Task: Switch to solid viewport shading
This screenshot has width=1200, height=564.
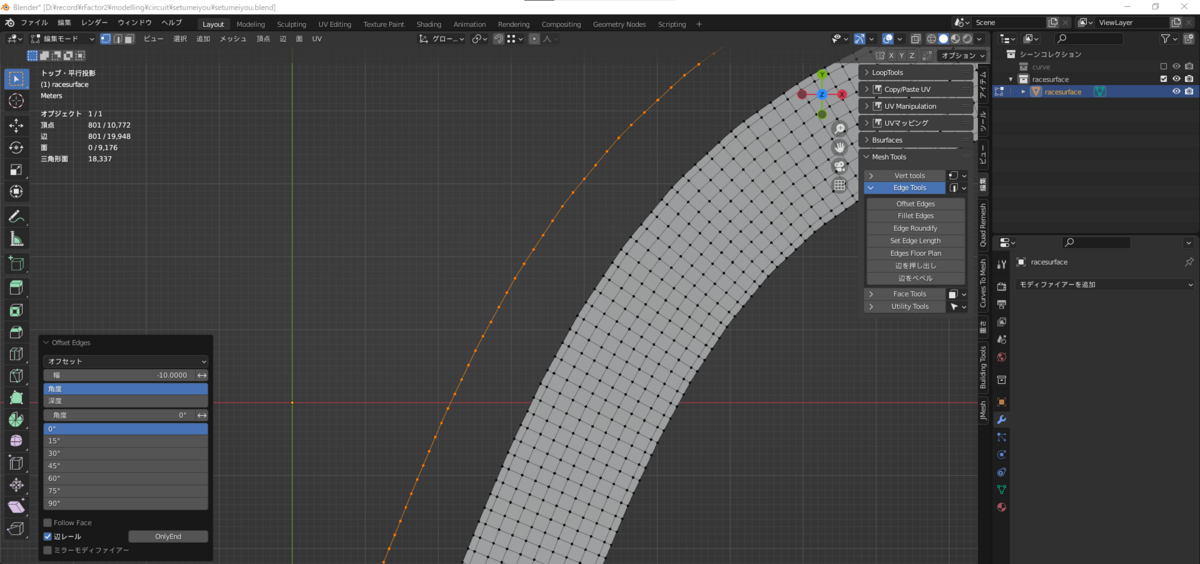Action: (x=942, y=39)
